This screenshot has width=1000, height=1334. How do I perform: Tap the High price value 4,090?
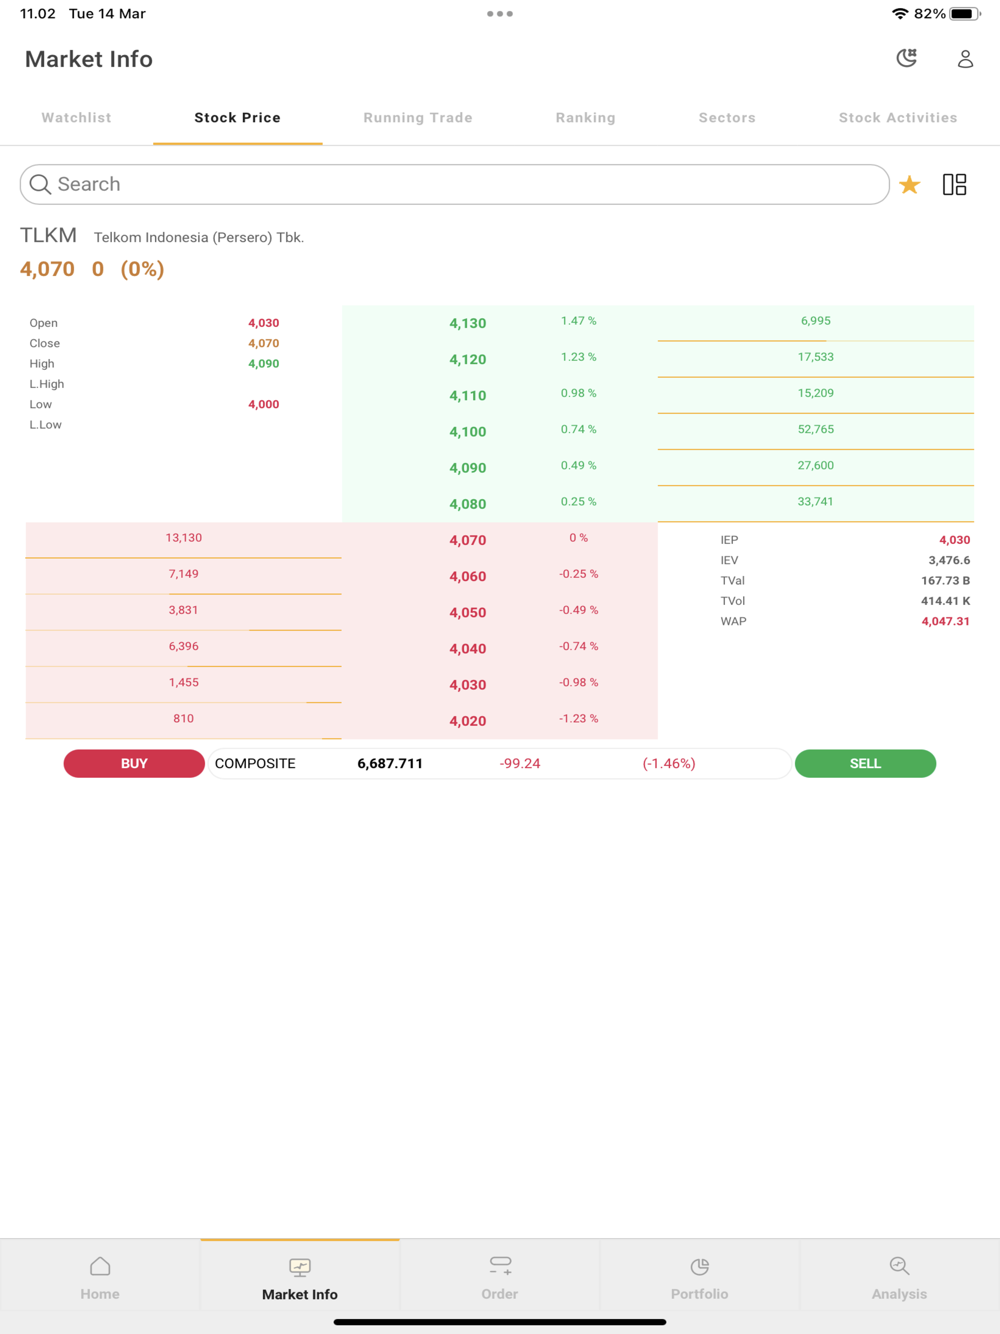click(264, 364)
